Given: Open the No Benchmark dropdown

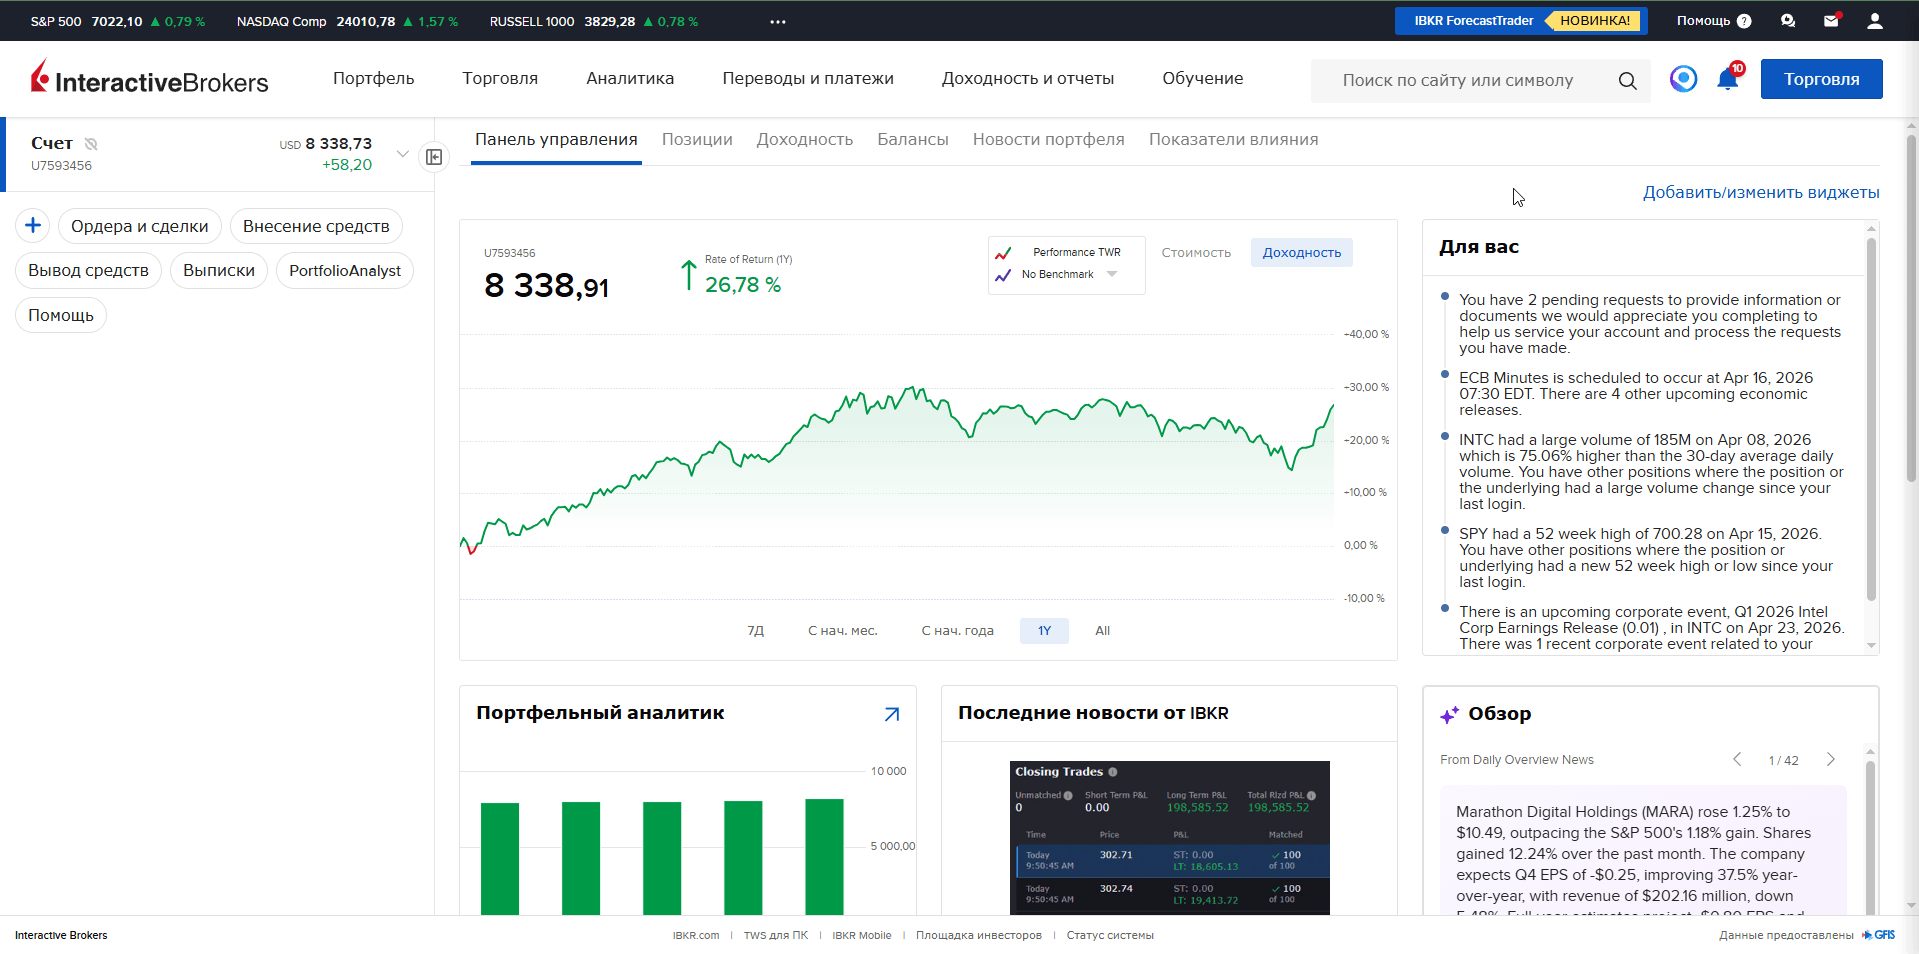Looking at the screenshot, I should coord(1112,274).
